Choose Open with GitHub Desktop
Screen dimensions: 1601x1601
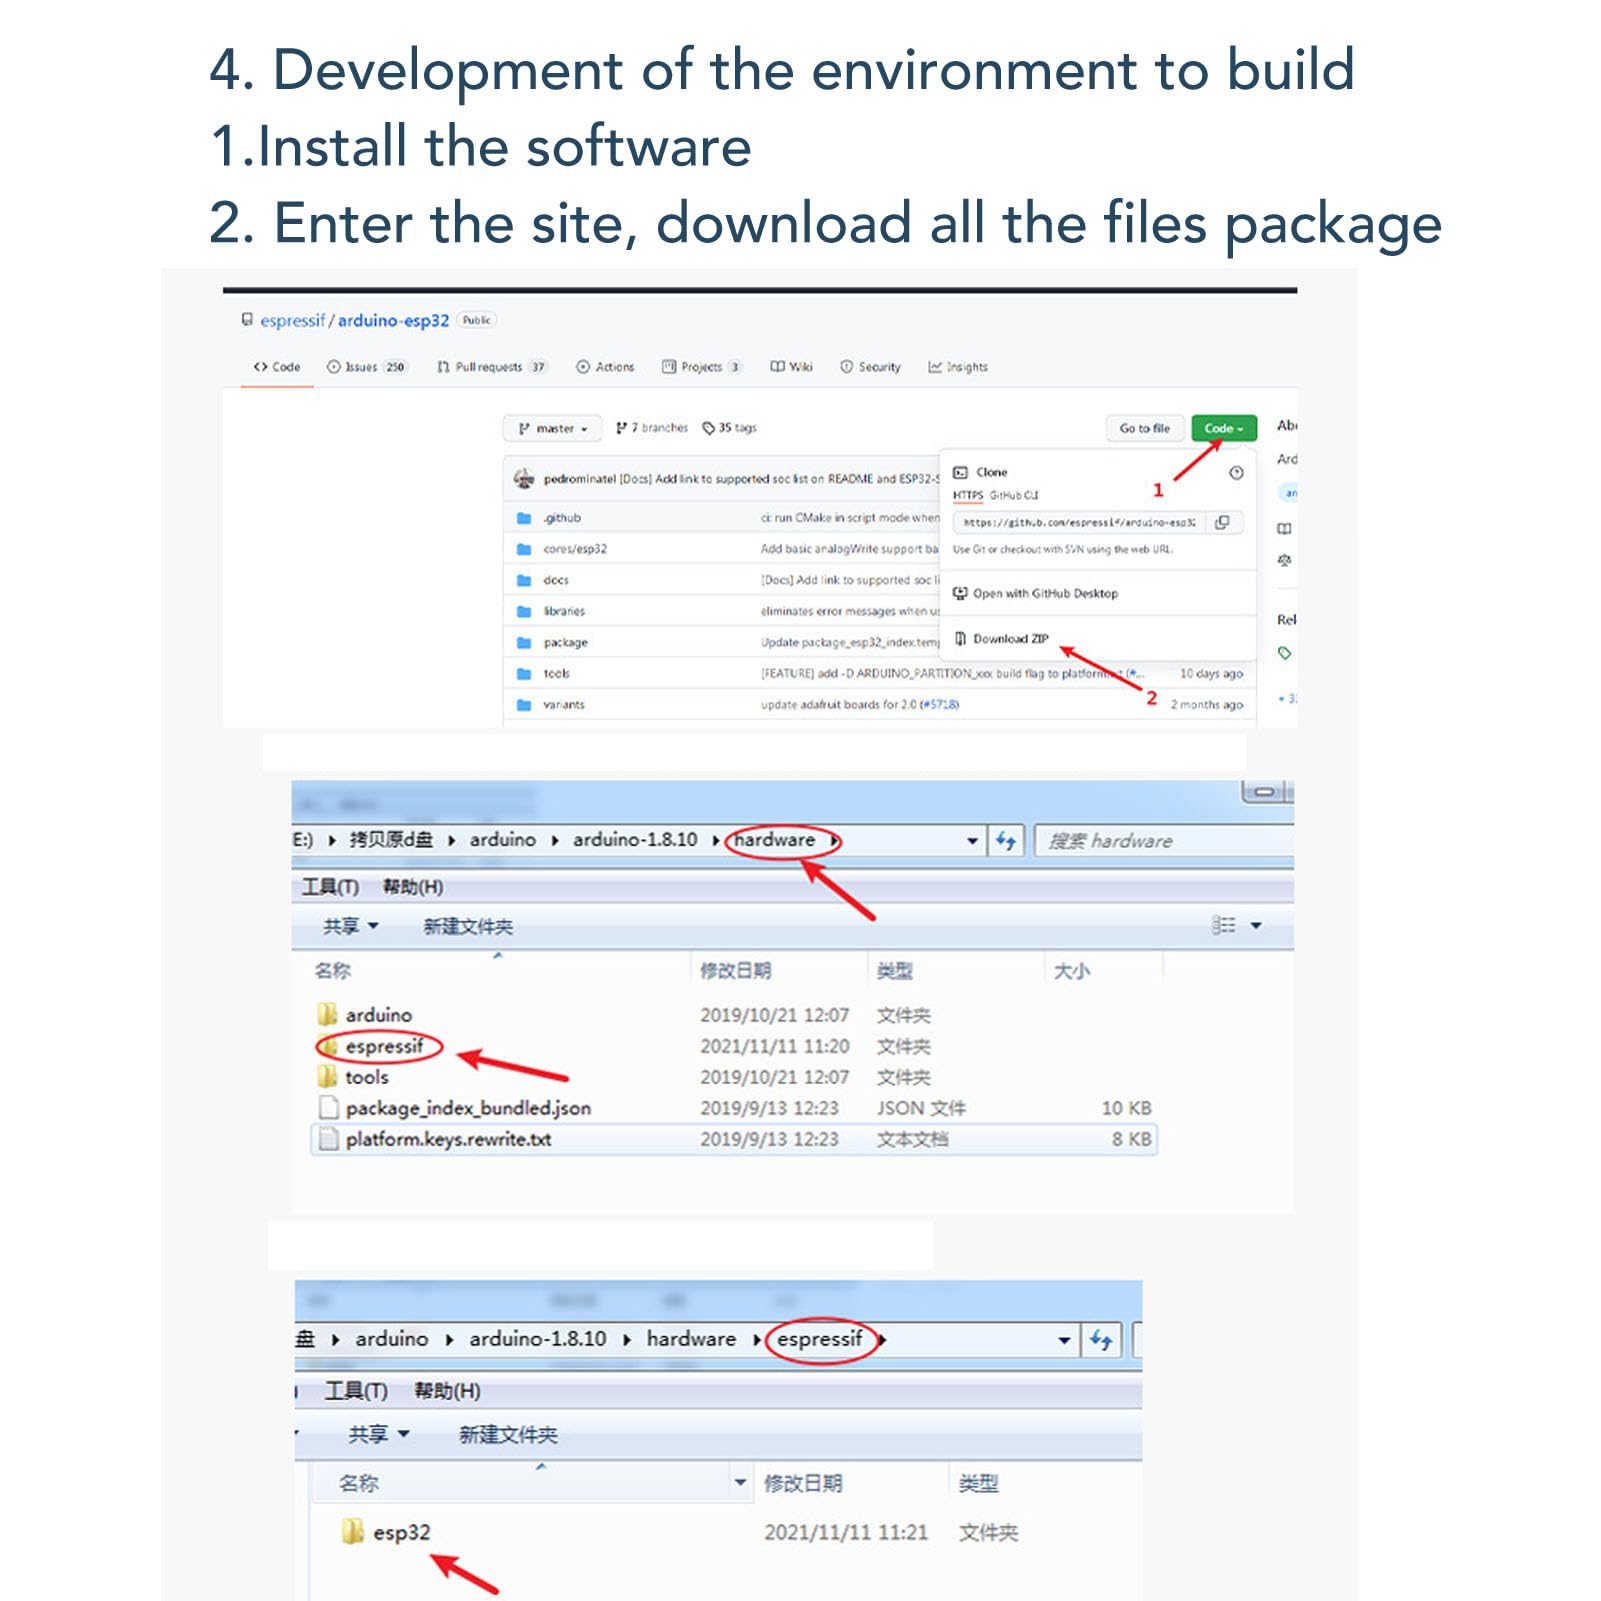(1036, 593)
